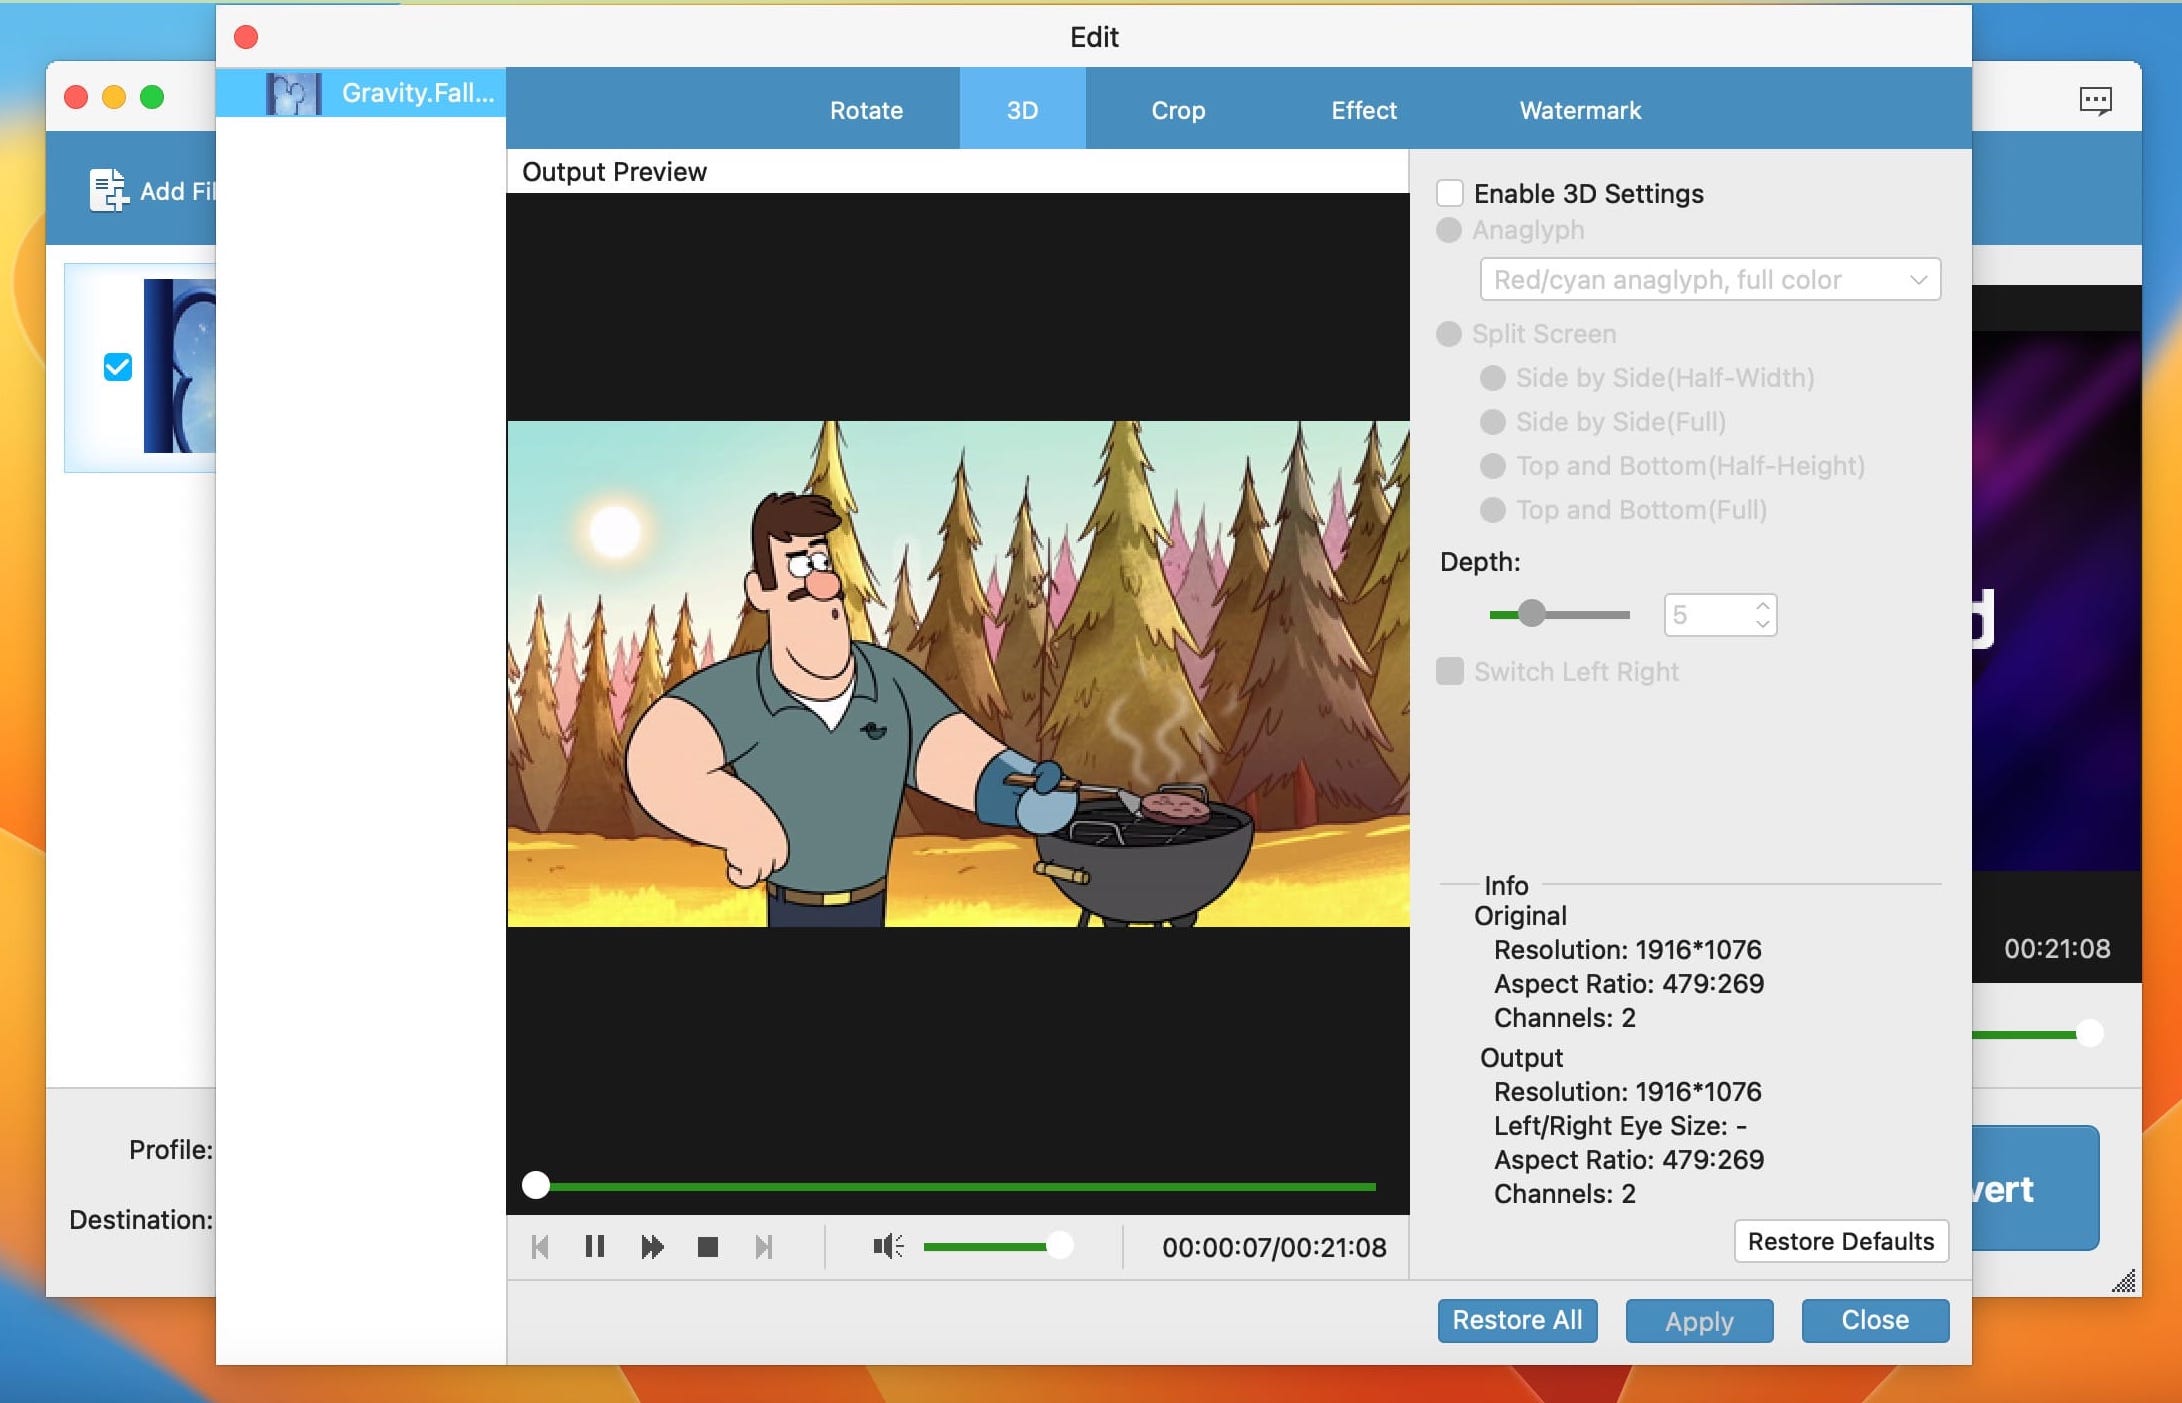Pause the video preview

coord(595,1247)
